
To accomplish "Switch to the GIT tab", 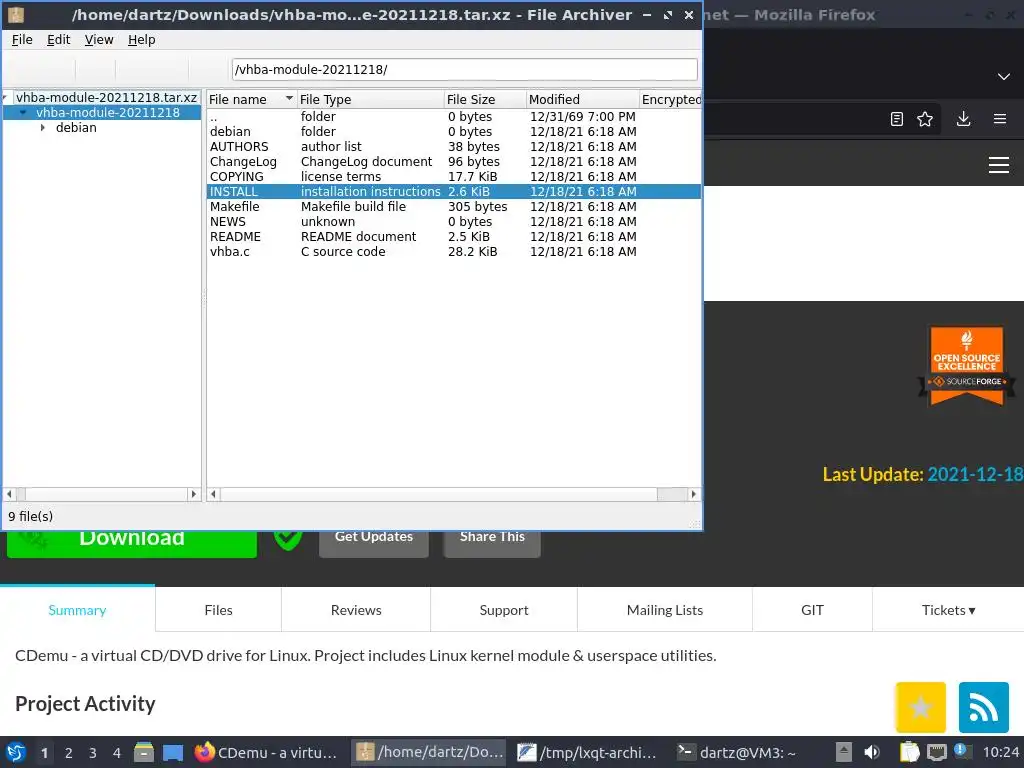I will tap(812, 610).
